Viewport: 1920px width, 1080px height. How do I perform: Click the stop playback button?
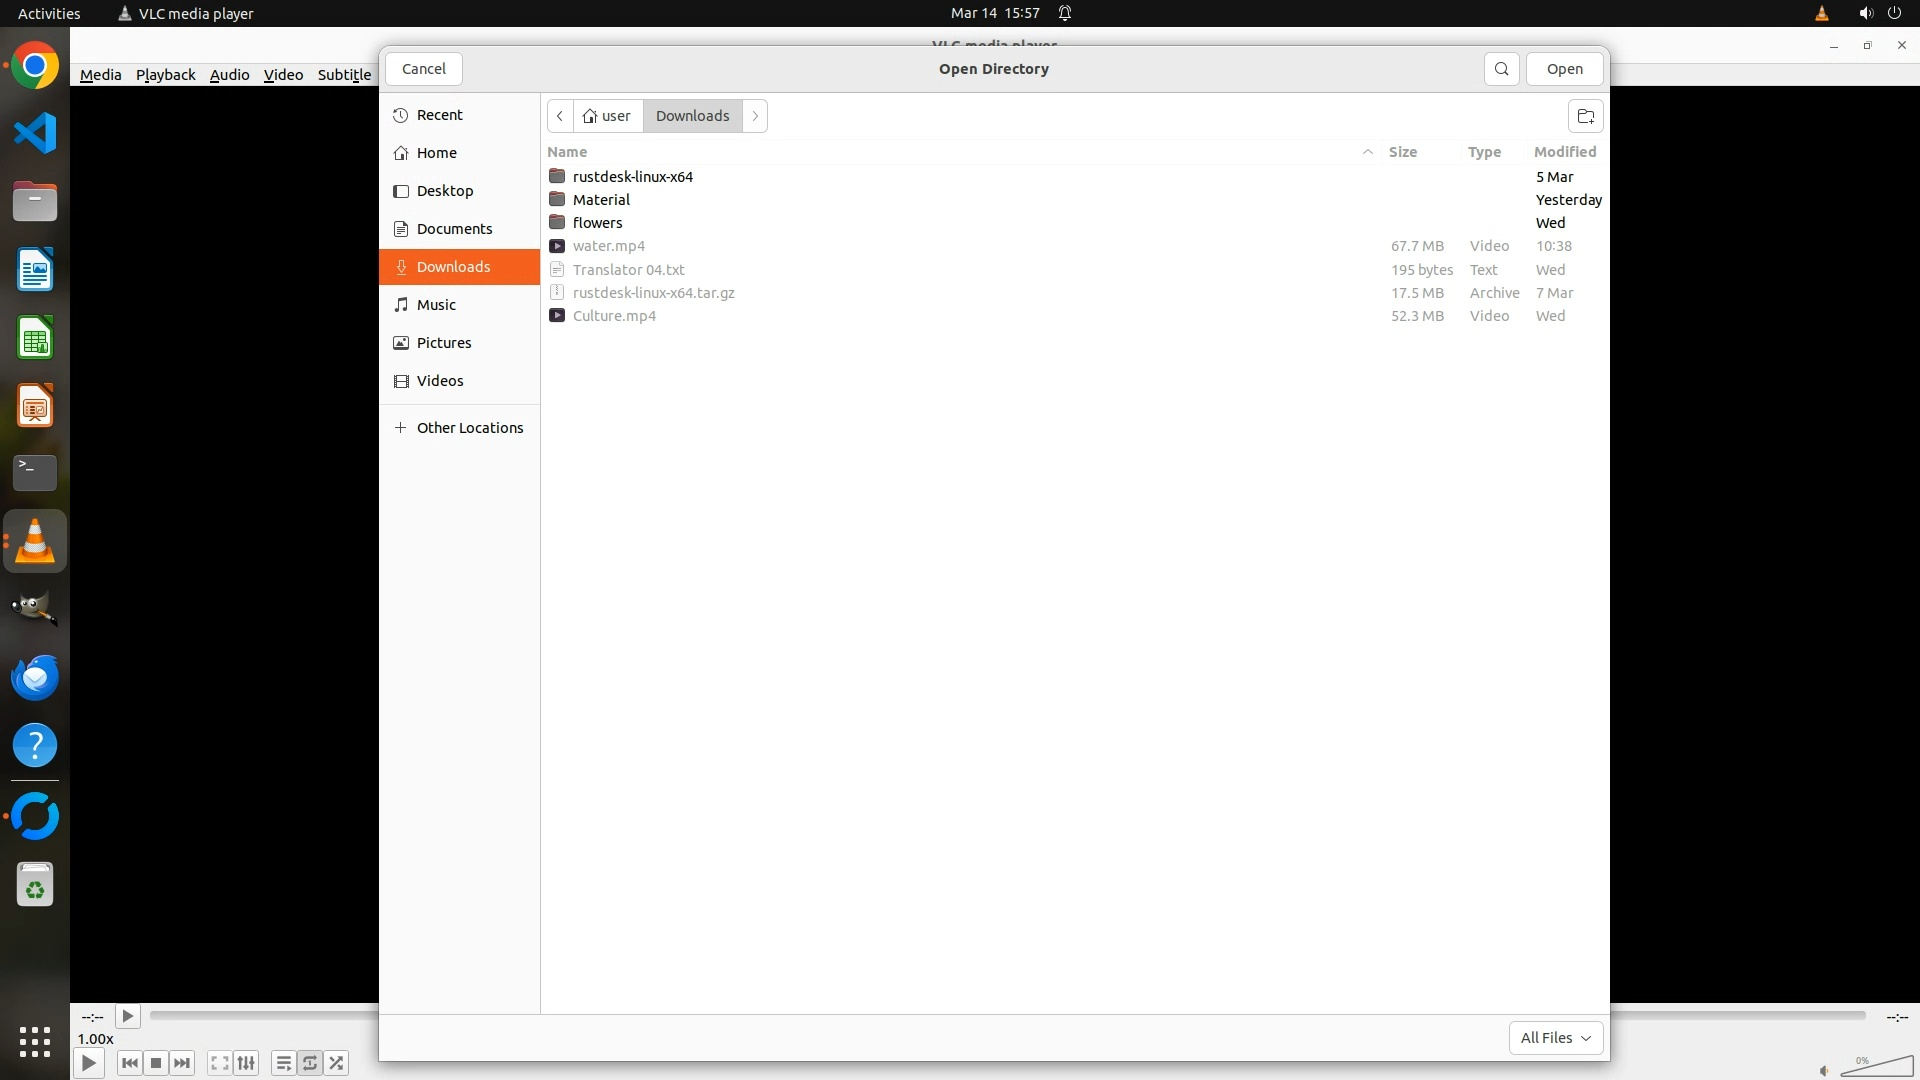click(156, 1063)
